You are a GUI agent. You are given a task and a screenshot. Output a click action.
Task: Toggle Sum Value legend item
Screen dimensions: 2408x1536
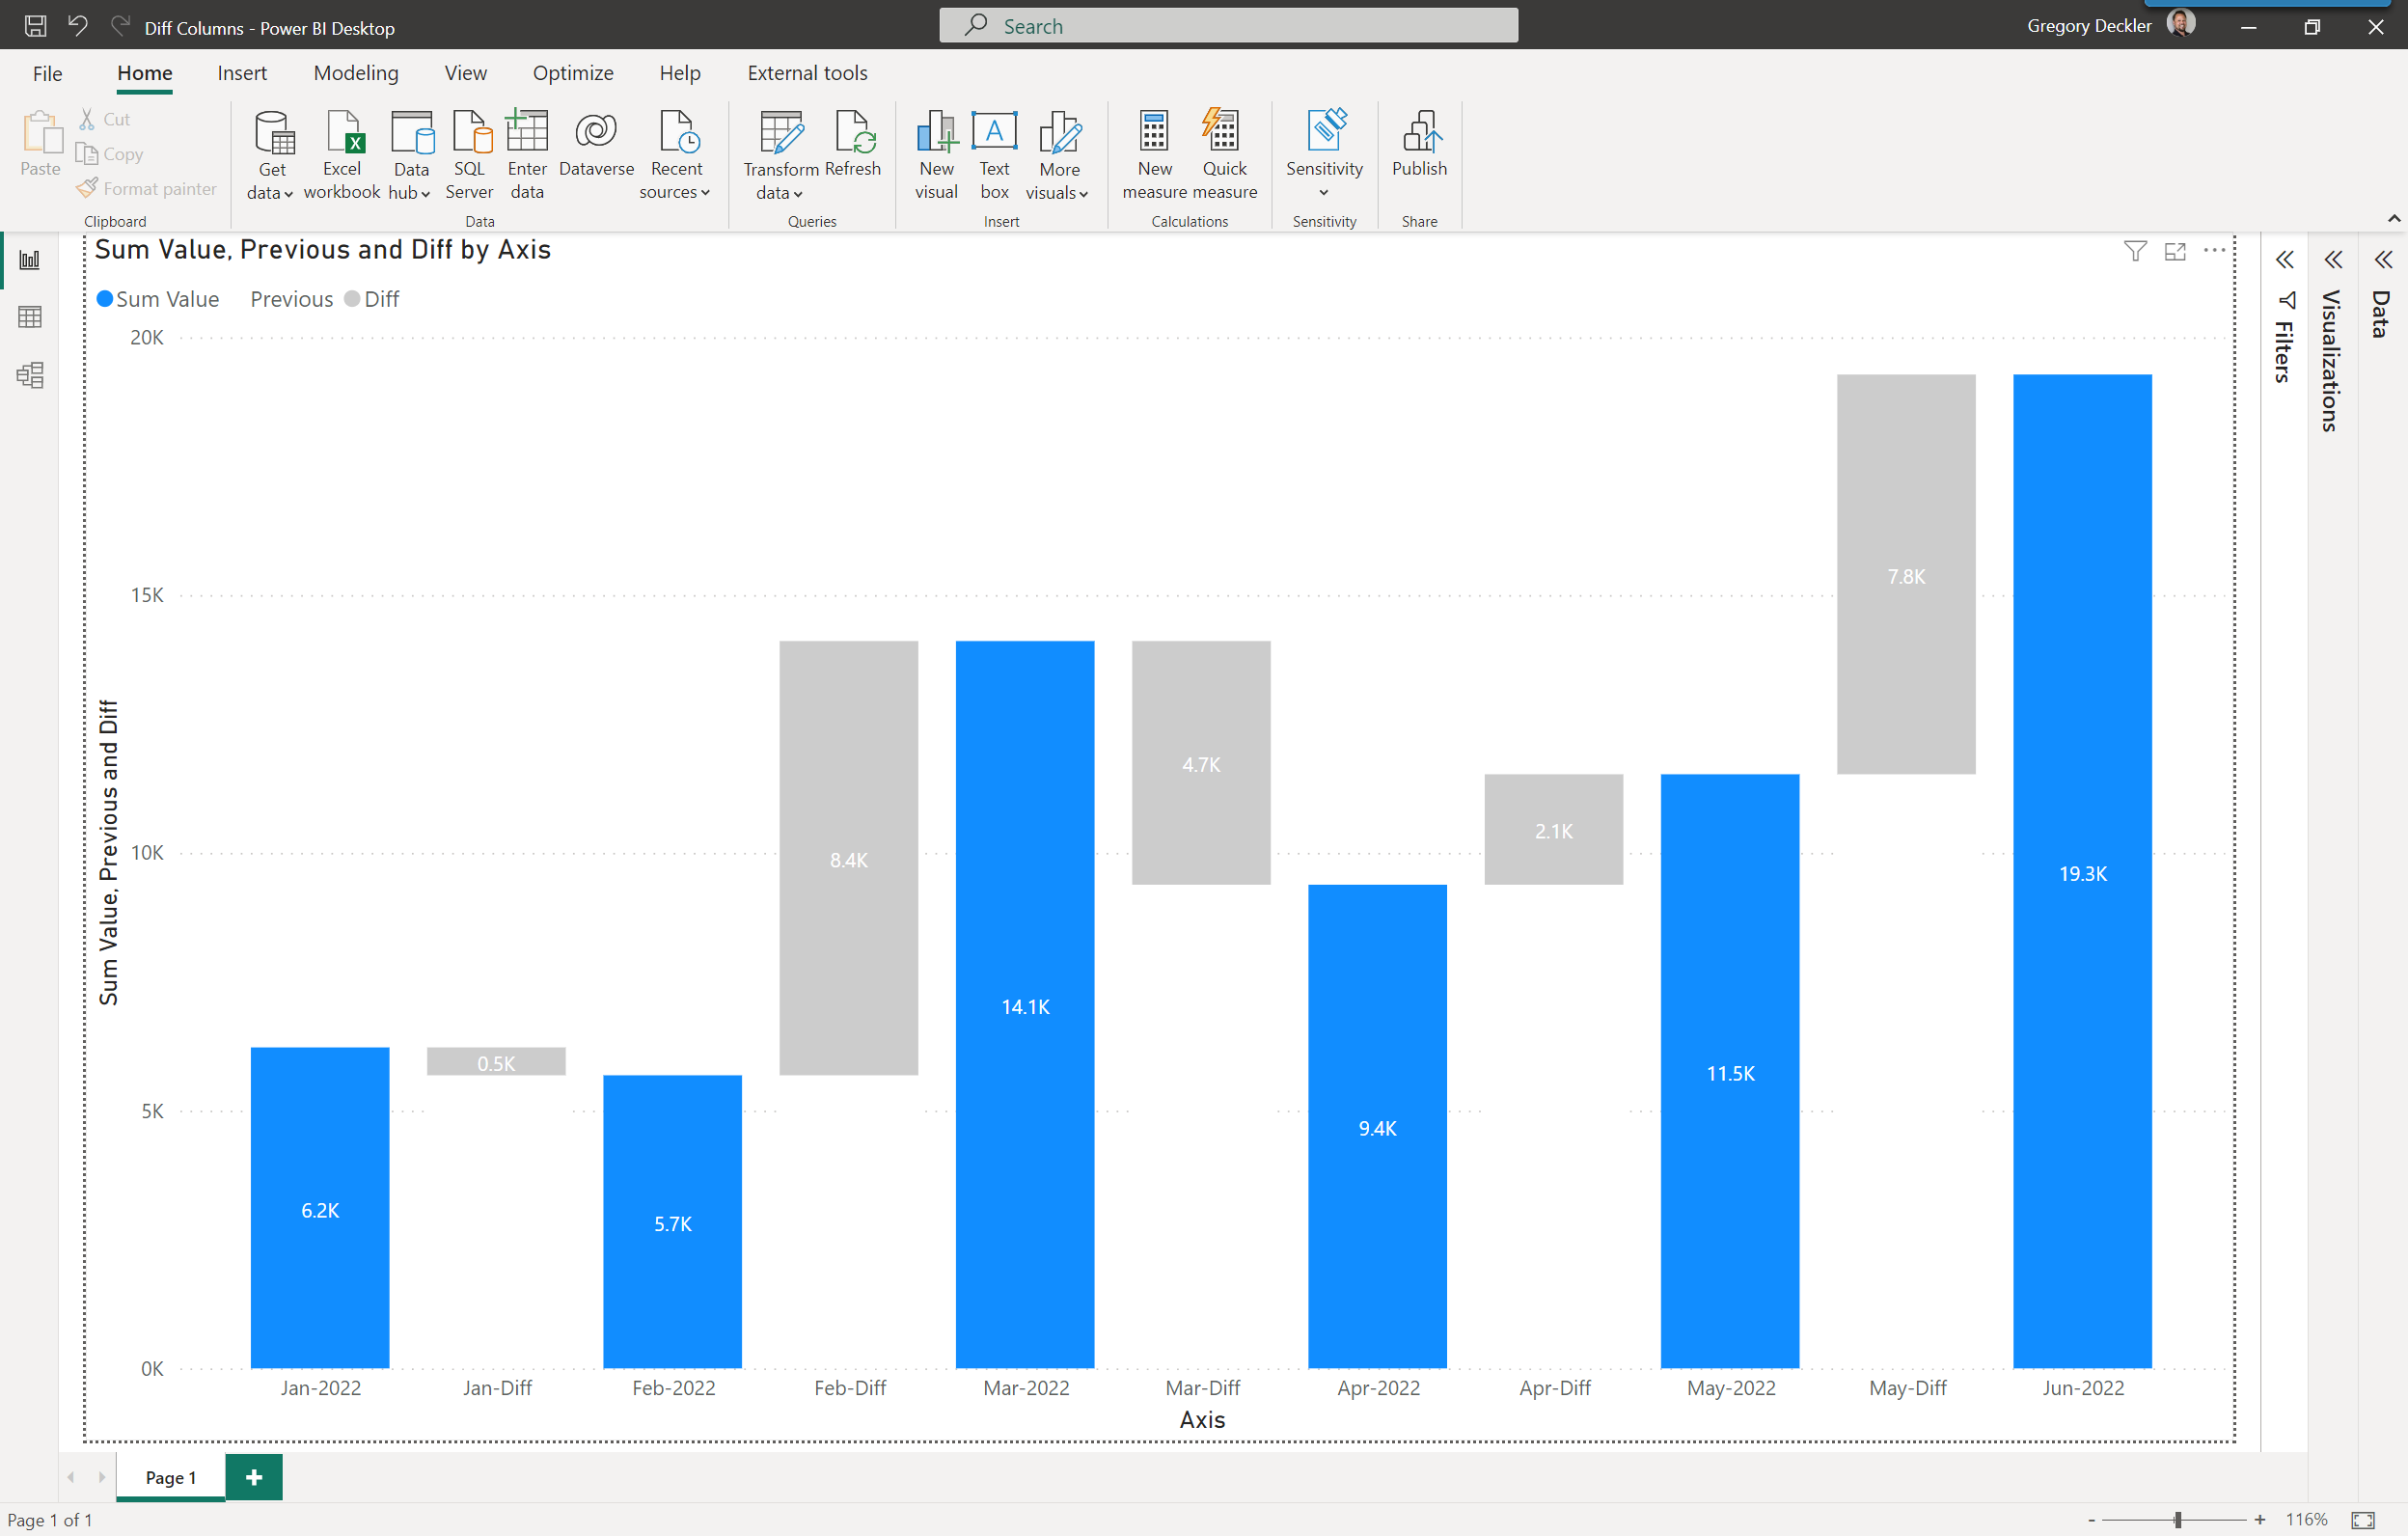[158, 299]
